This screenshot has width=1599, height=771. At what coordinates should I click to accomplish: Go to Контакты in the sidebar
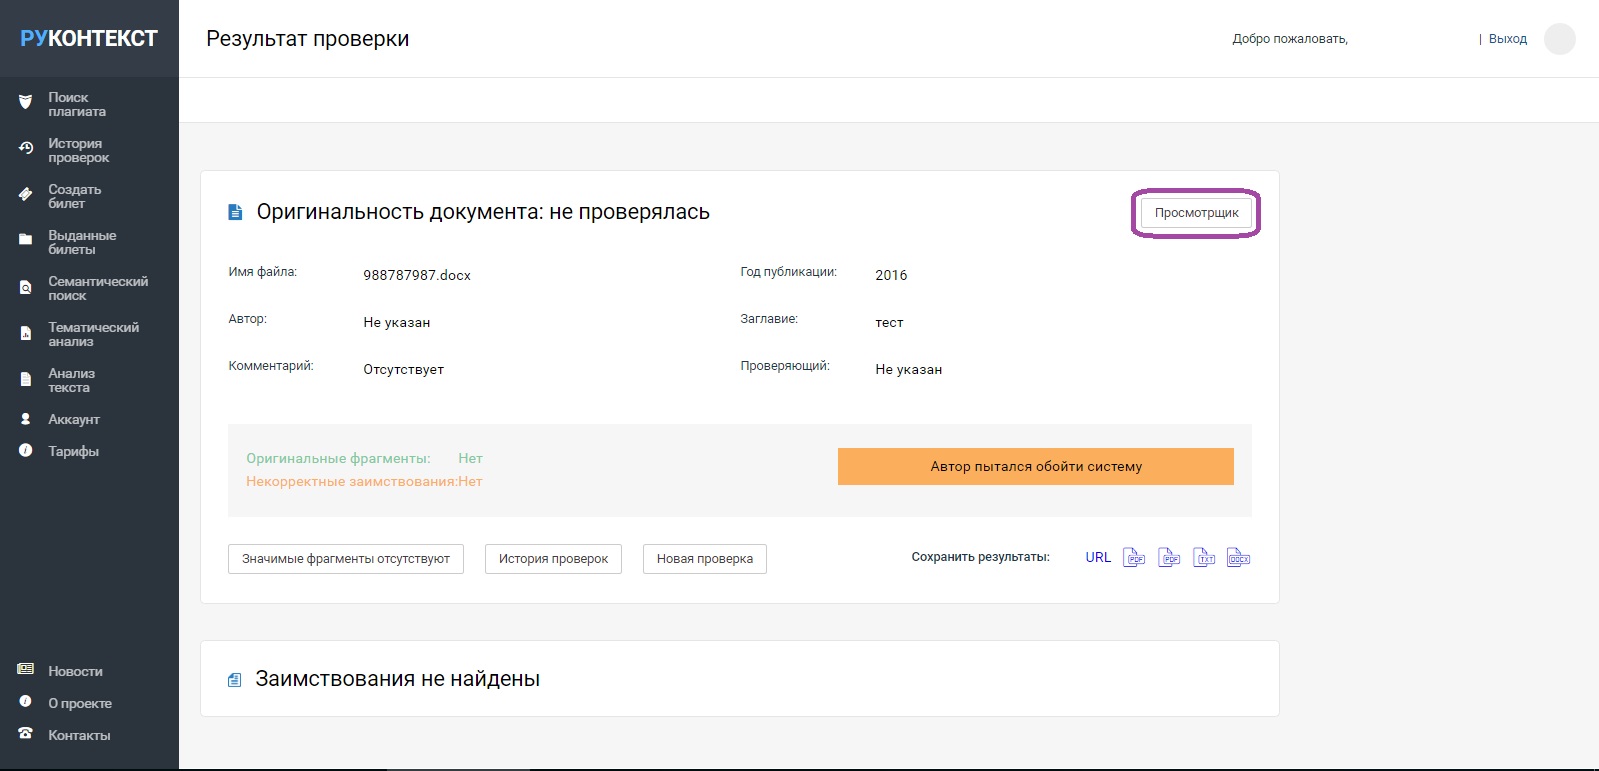[x=79, y=735]
